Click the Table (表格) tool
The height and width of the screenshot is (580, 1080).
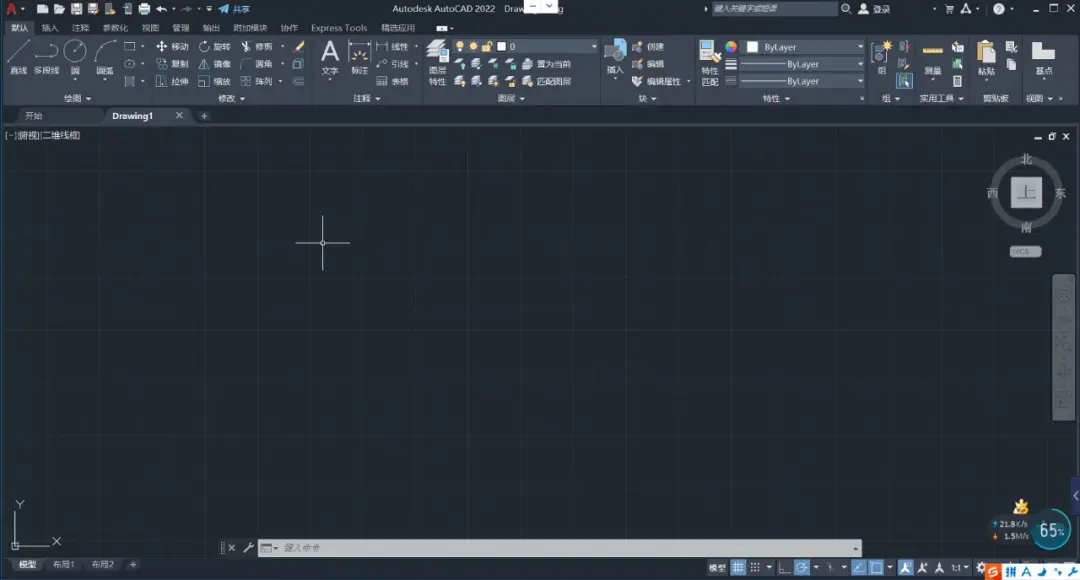[x=393, y=81]
